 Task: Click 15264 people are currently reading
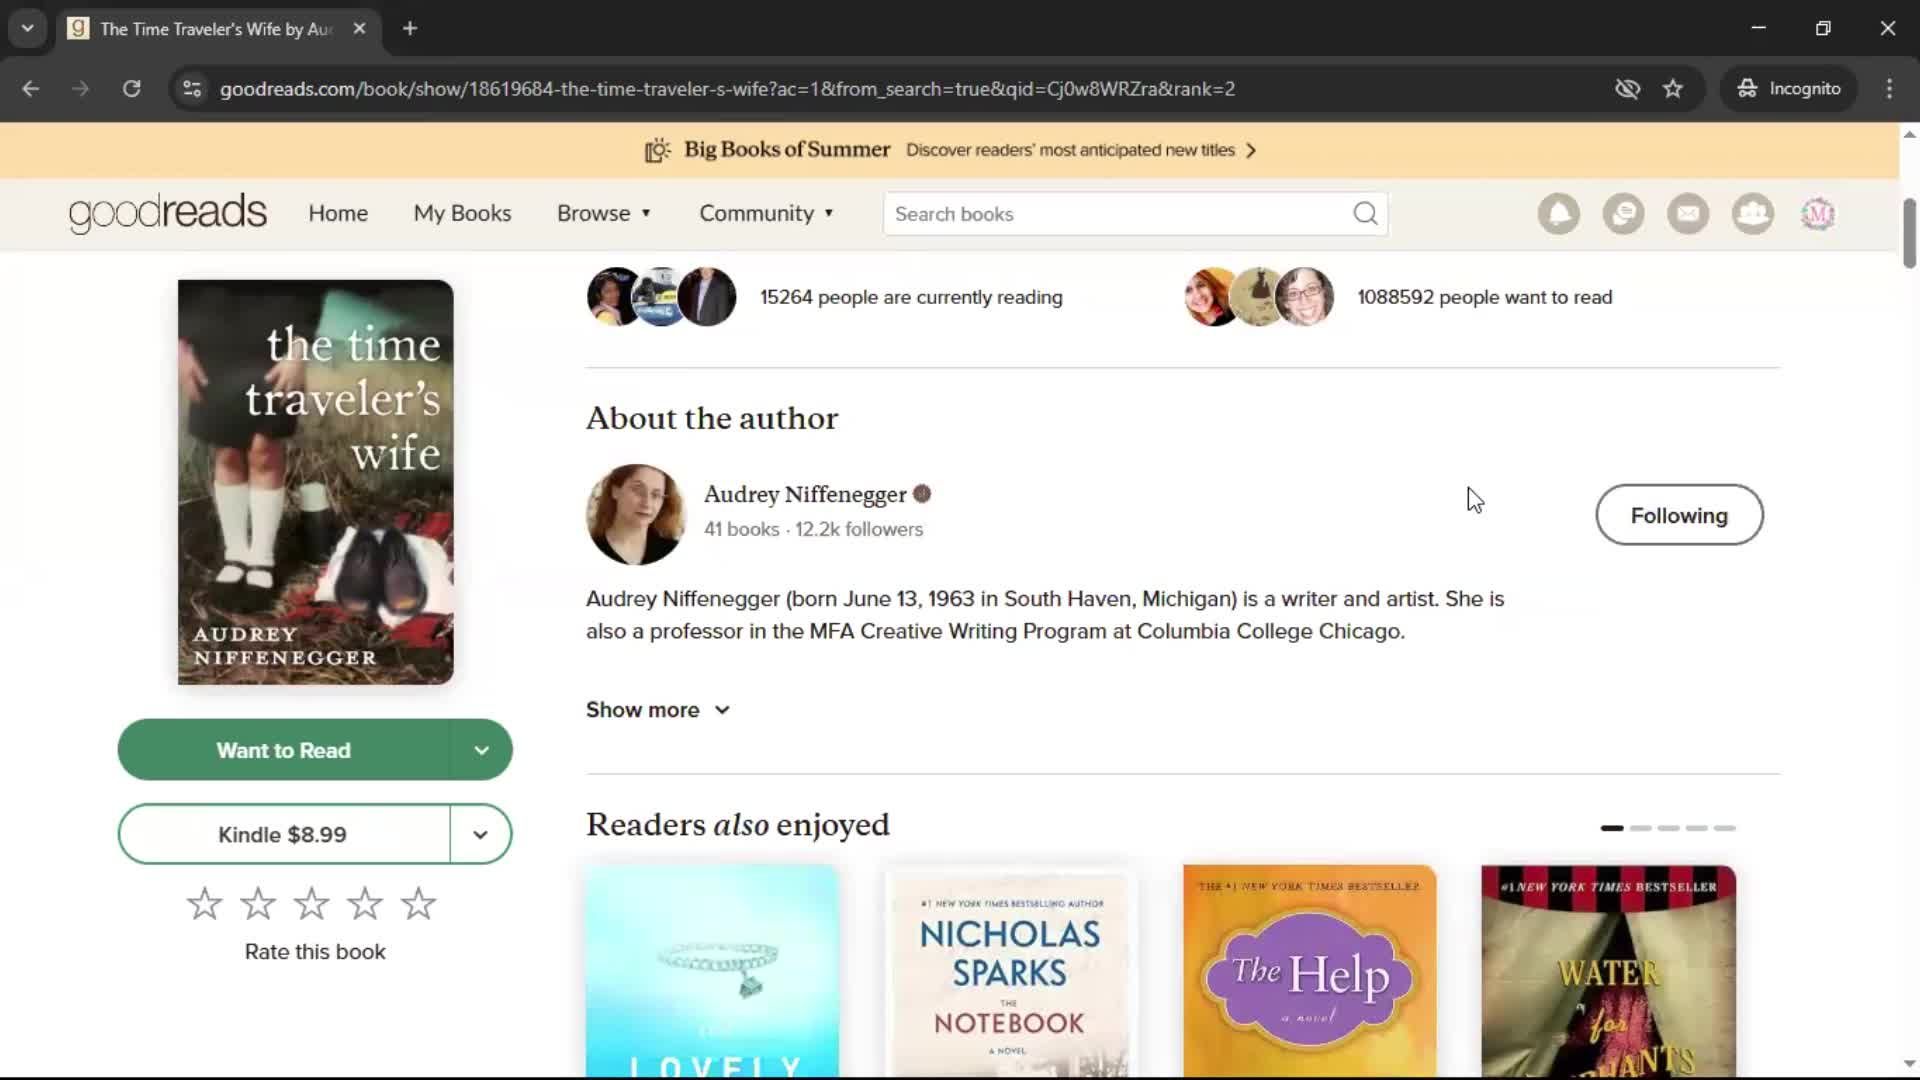click(x=911, y=297)
